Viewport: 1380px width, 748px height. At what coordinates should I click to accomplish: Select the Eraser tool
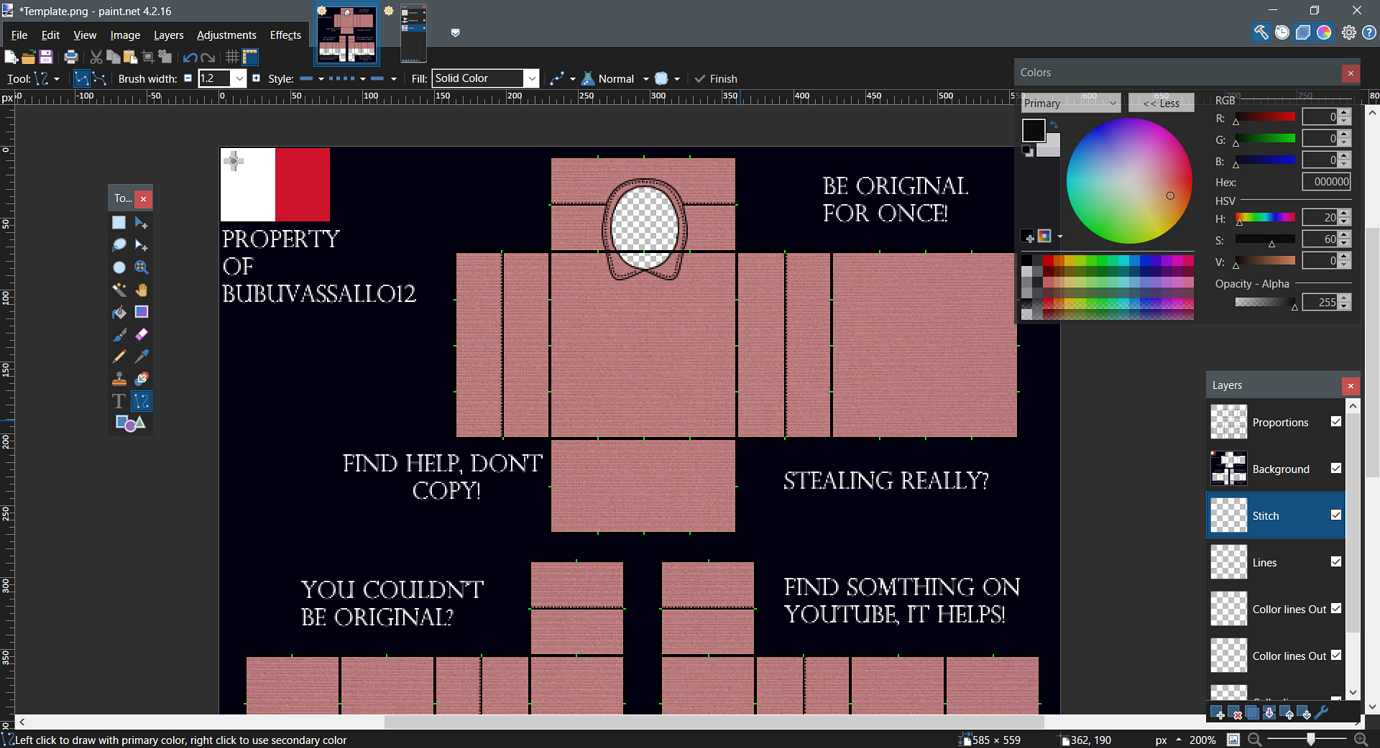coord(141,334)
